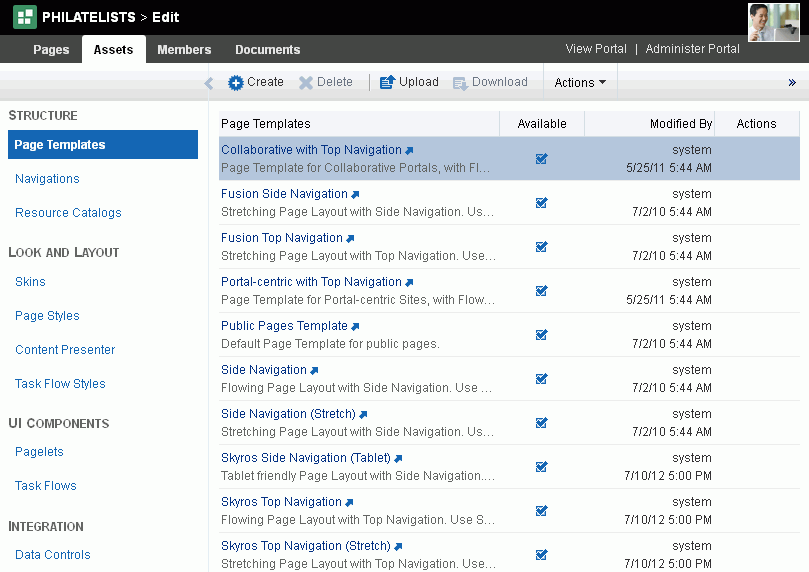Open Task Flows in sidebar
The image size is (809, 572).
(x=45, y=486)
